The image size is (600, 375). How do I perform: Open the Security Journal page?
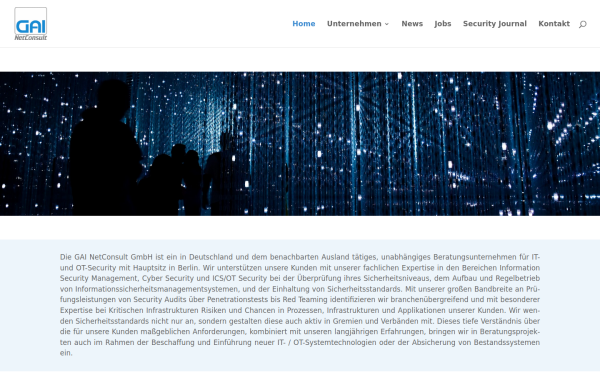(x=495, y=24)
